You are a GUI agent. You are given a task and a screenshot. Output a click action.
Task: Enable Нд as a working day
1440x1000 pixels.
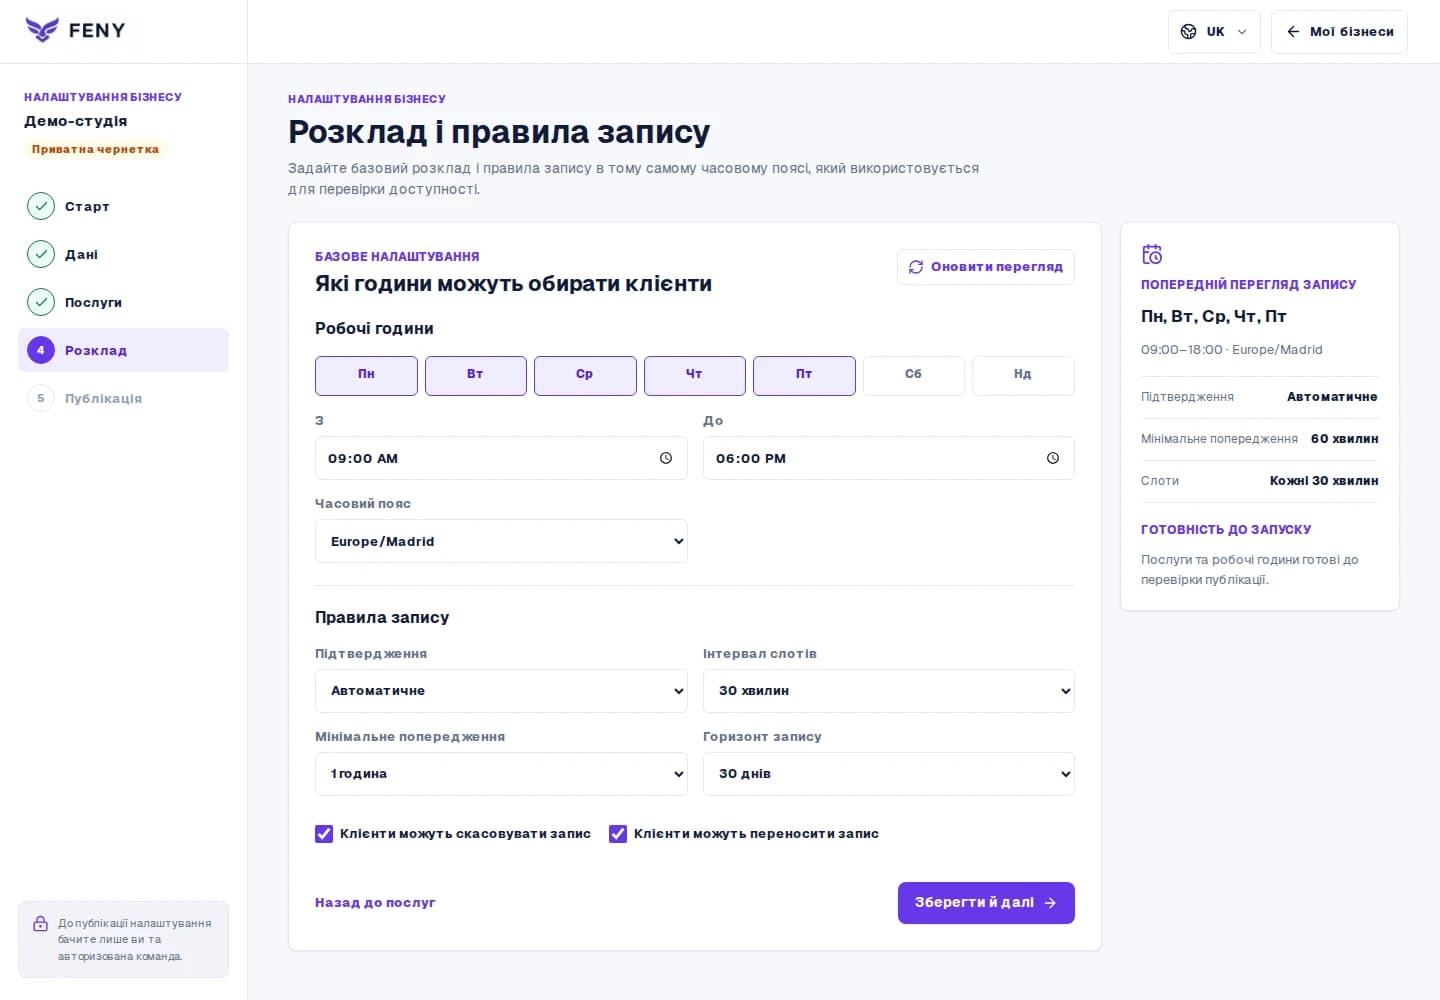click(1023, 376)
